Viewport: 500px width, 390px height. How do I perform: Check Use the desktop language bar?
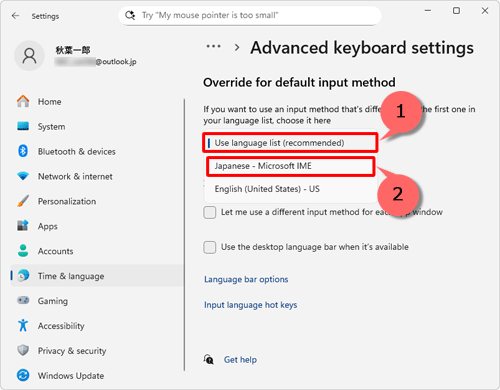pos(210,247)
